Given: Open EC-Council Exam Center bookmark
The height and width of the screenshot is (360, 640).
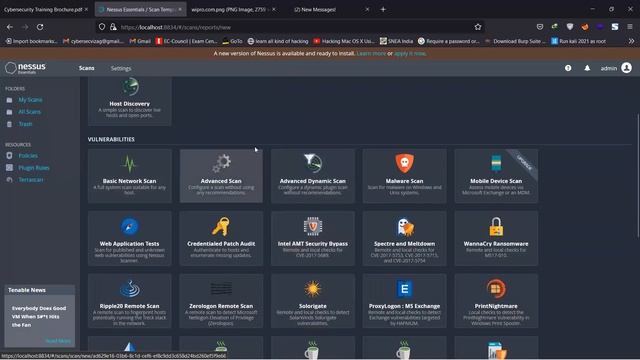Looking at the screenshot, I should [x=187, y=41].
